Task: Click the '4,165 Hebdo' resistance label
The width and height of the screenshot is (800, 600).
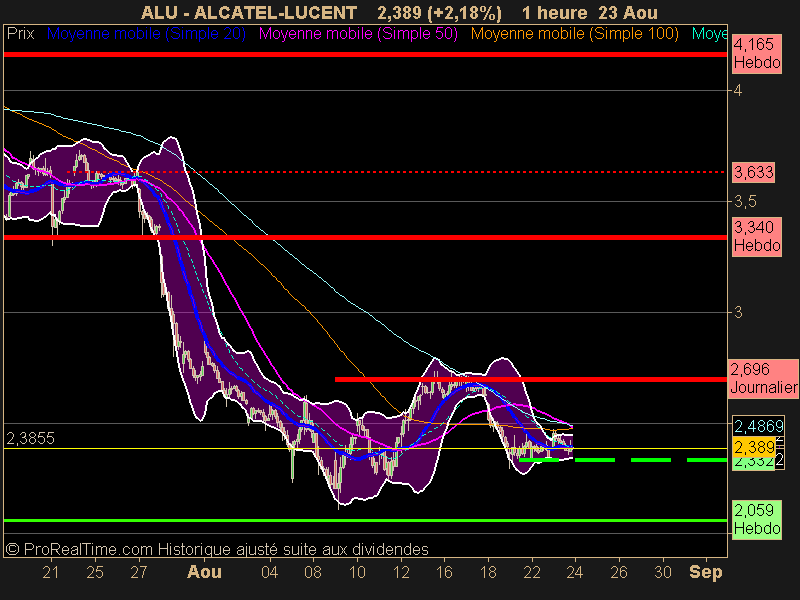Action: click(757, 54)
